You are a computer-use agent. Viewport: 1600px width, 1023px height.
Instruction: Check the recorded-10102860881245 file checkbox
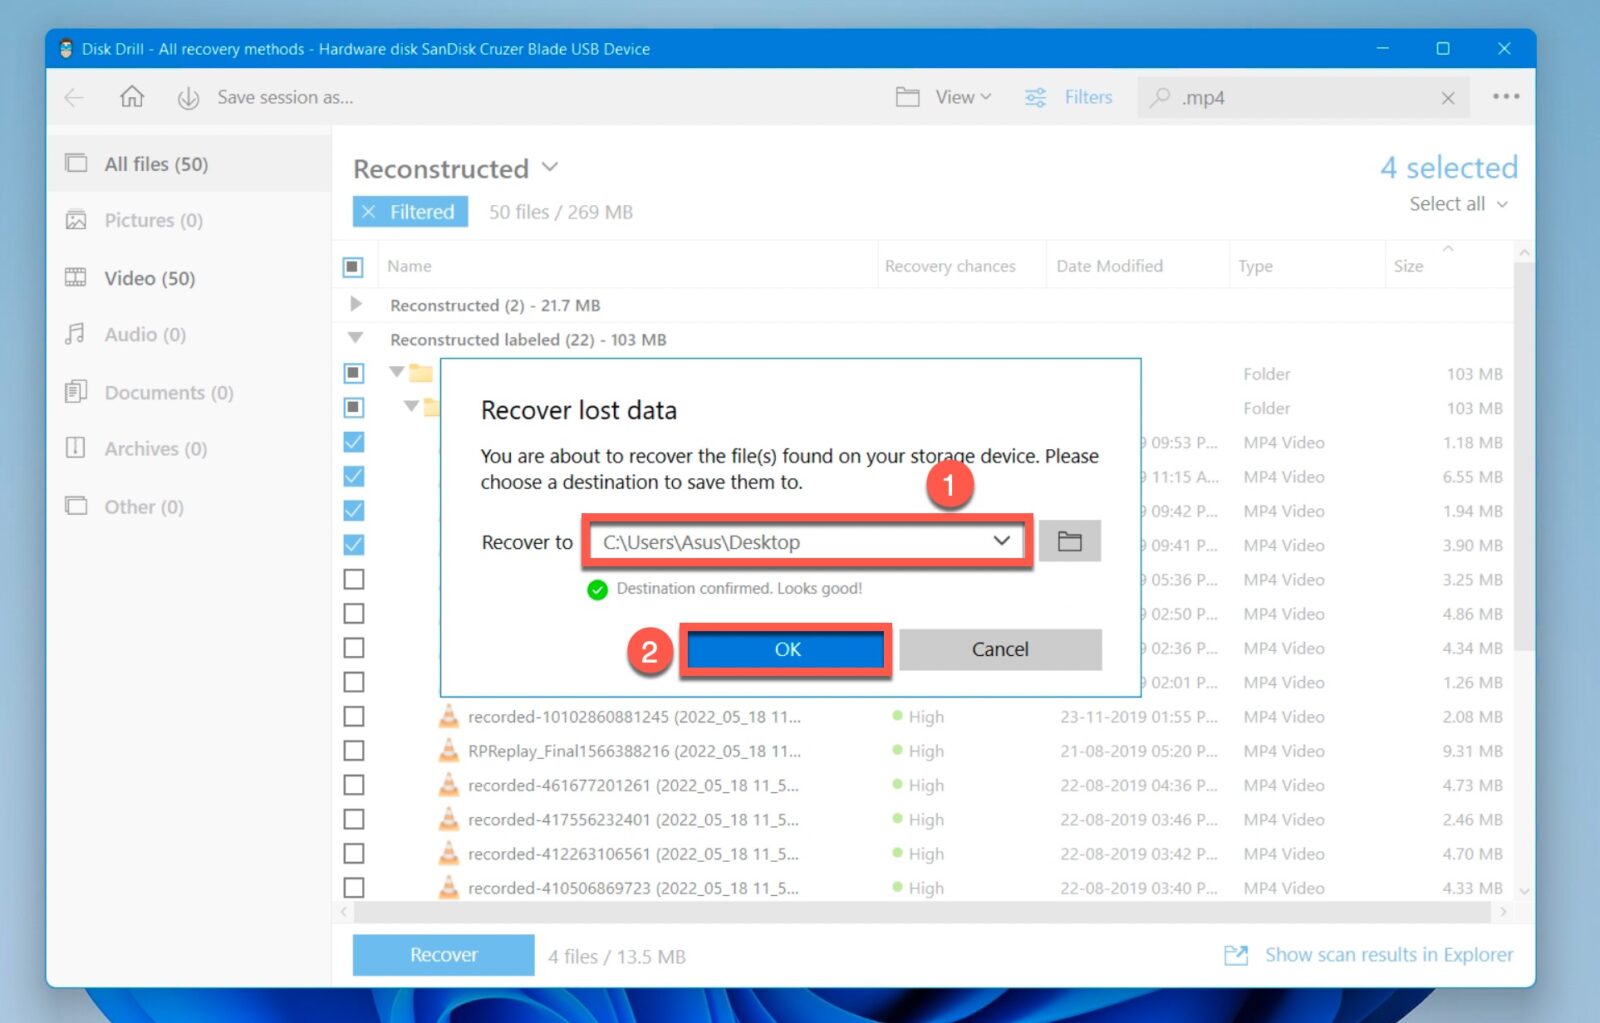353,716
